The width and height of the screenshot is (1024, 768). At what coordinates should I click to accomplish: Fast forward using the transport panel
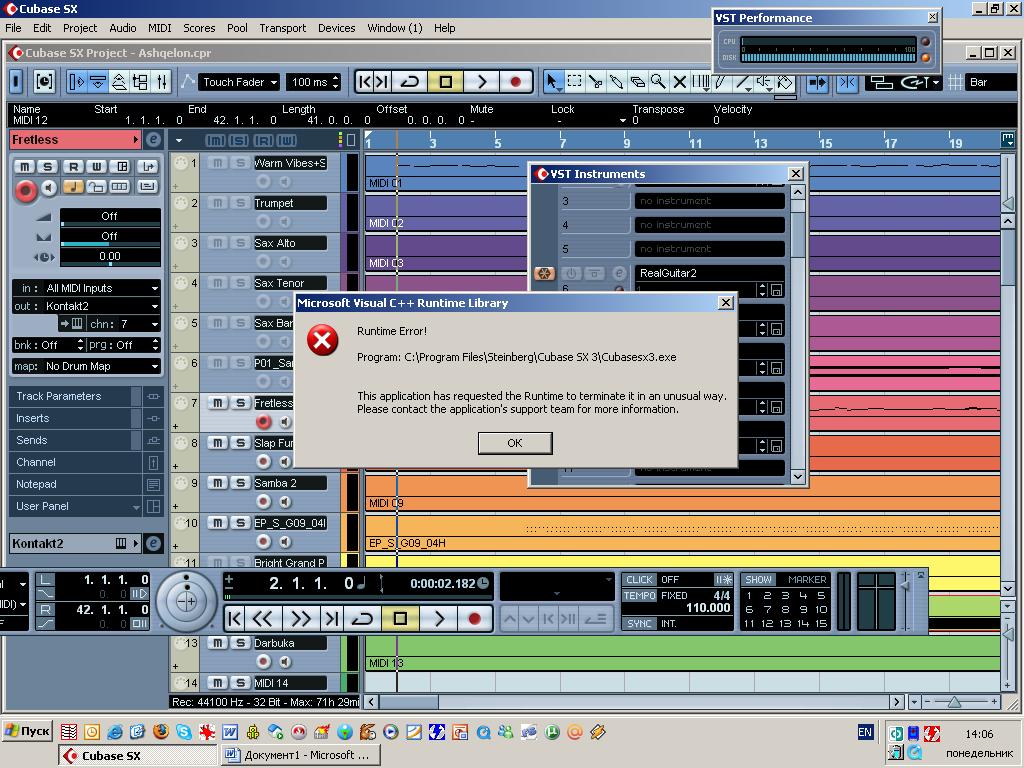300,618
